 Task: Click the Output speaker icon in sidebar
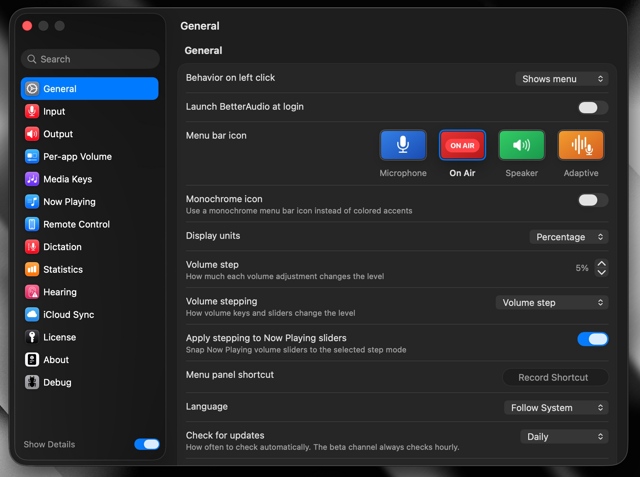tap(32, 134)
